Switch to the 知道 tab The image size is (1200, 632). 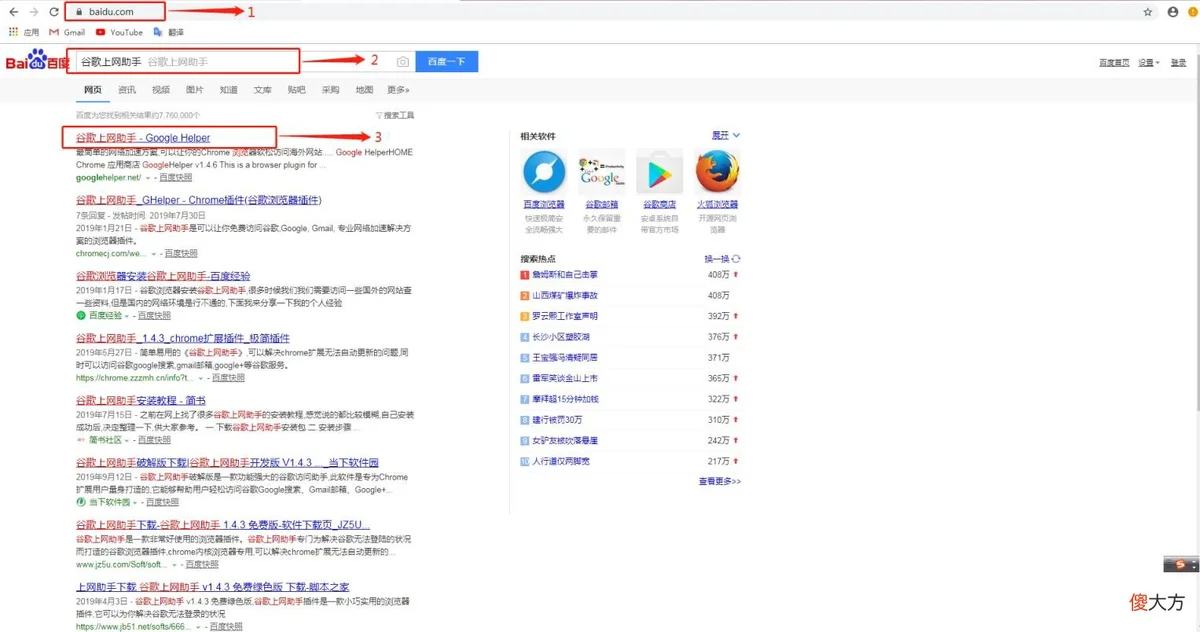(229, 90)
